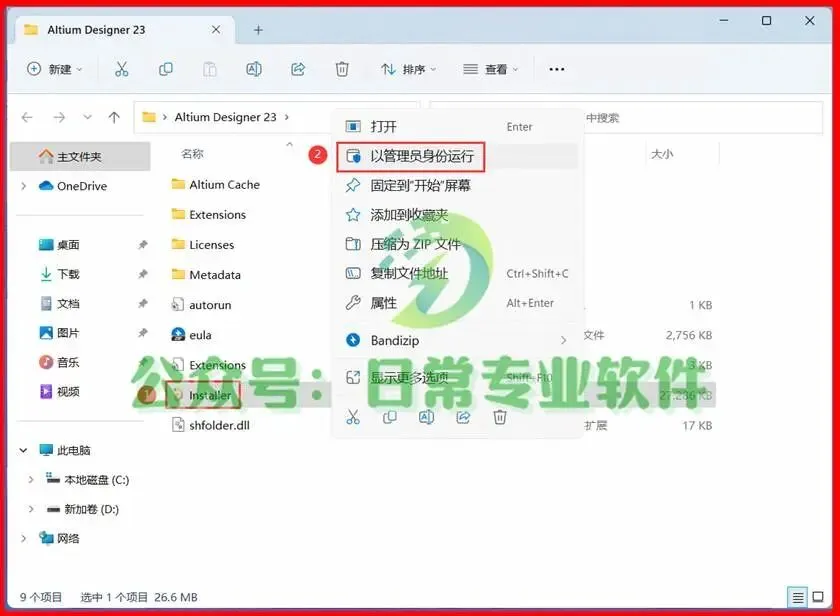
Task: Go back with the left arrow button
Action: coord(27,117)
